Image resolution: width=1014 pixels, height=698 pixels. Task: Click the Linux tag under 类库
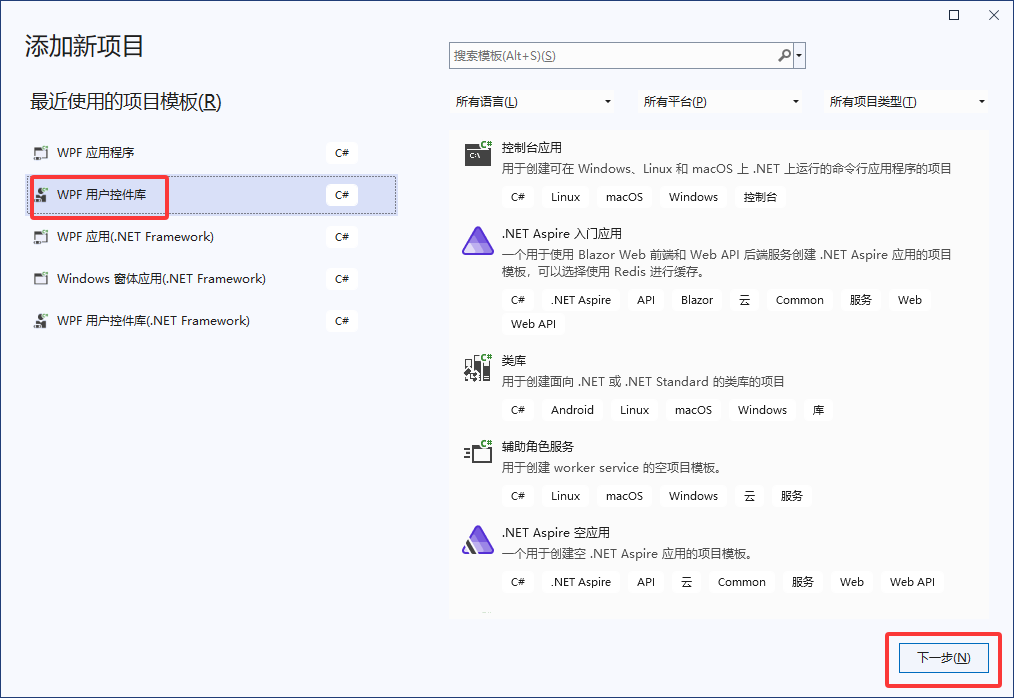coord(634,409)
